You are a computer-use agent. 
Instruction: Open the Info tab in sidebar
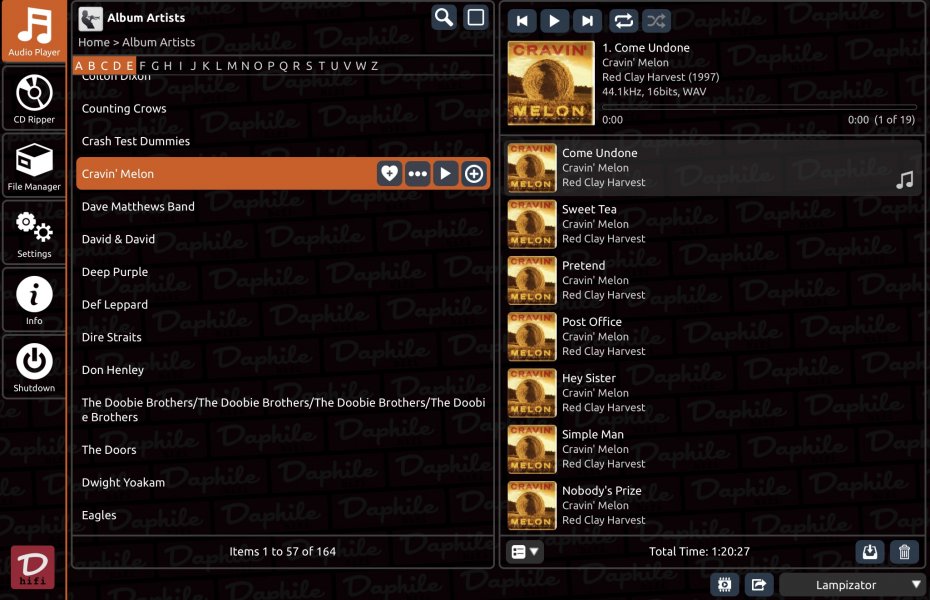(x=34, y=300)
